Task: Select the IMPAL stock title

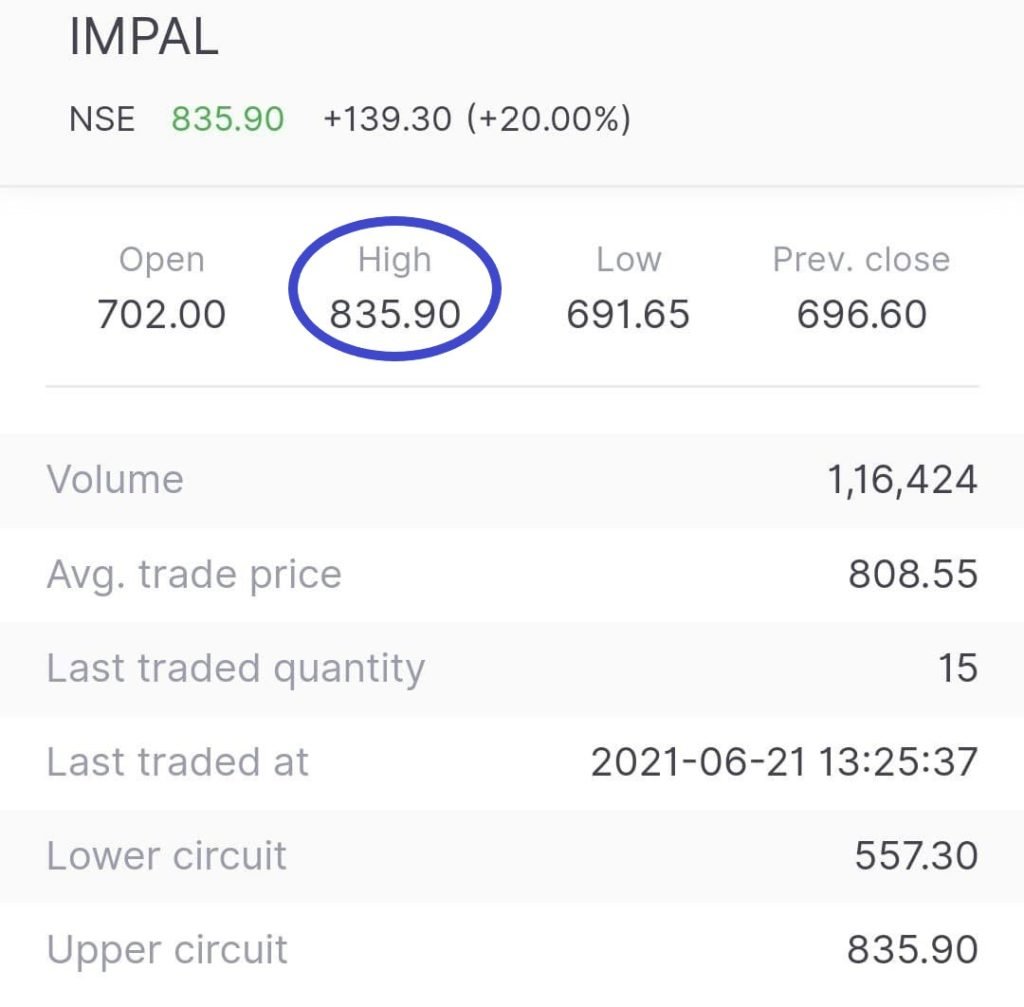Action: [145, 35]
